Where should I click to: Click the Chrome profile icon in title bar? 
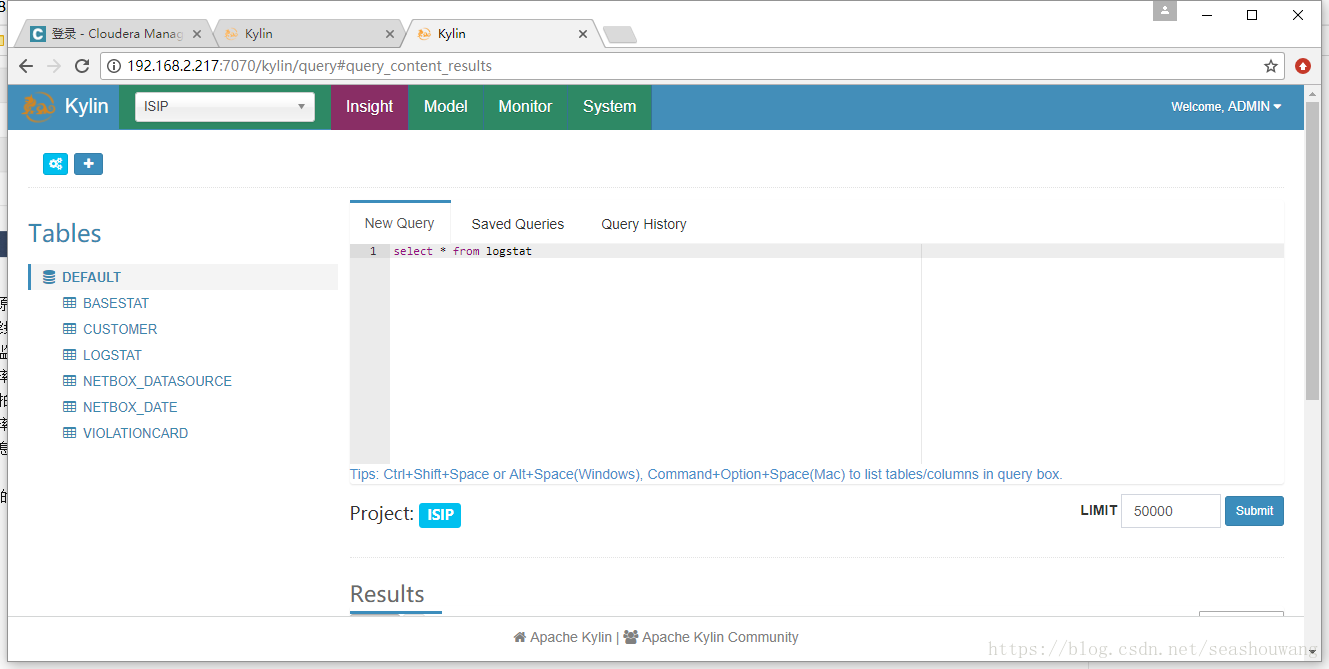click(x=1165, y=11)
